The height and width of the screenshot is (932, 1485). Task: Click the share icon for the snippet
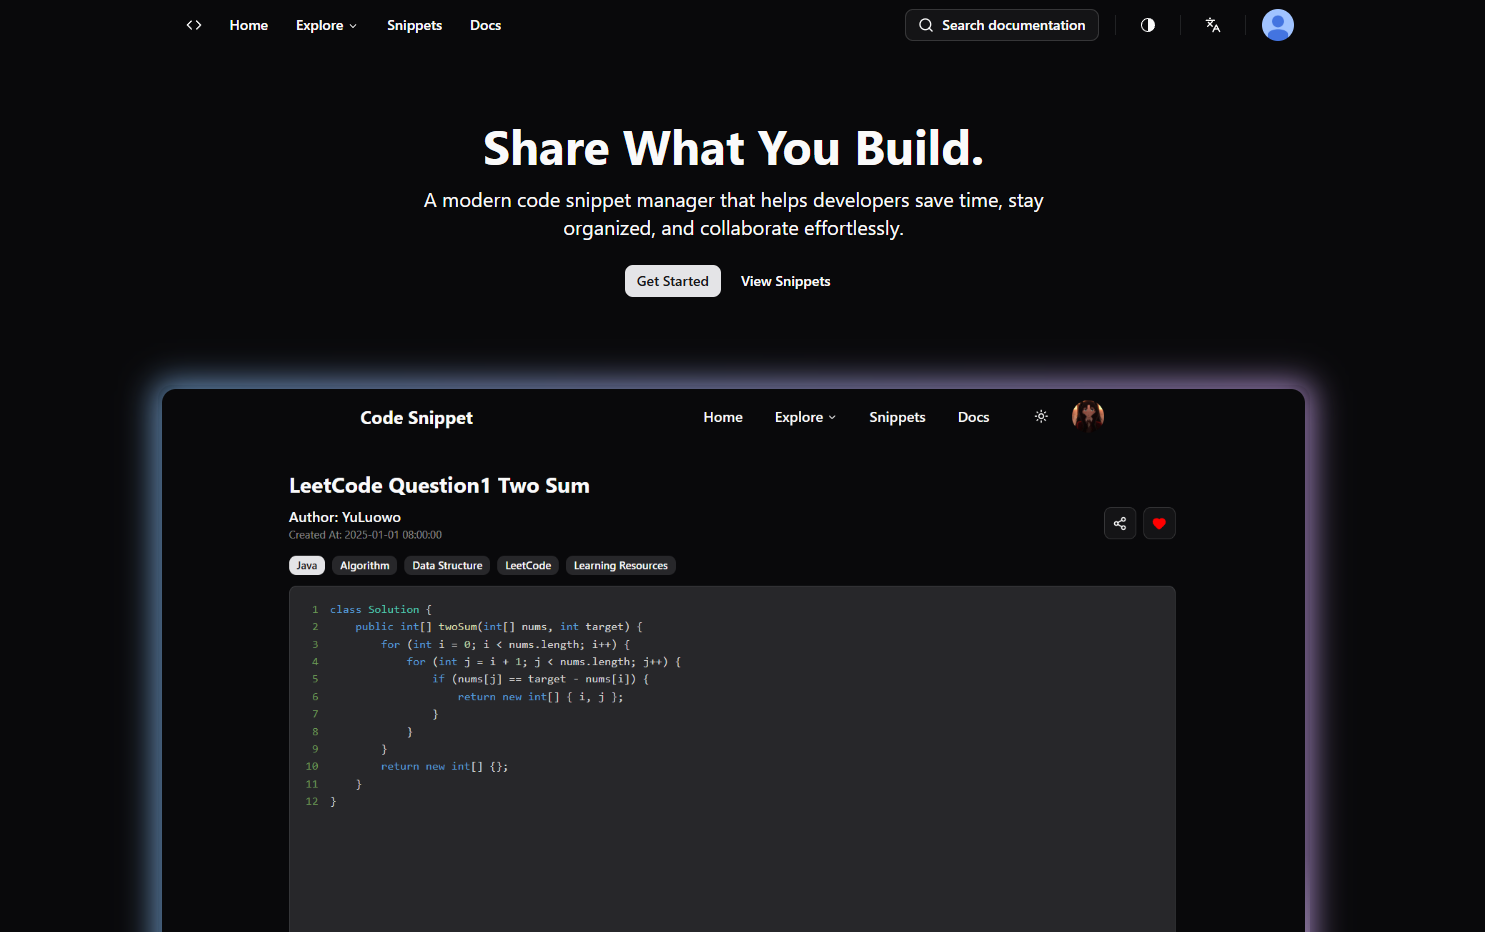tap(1120, 523)
